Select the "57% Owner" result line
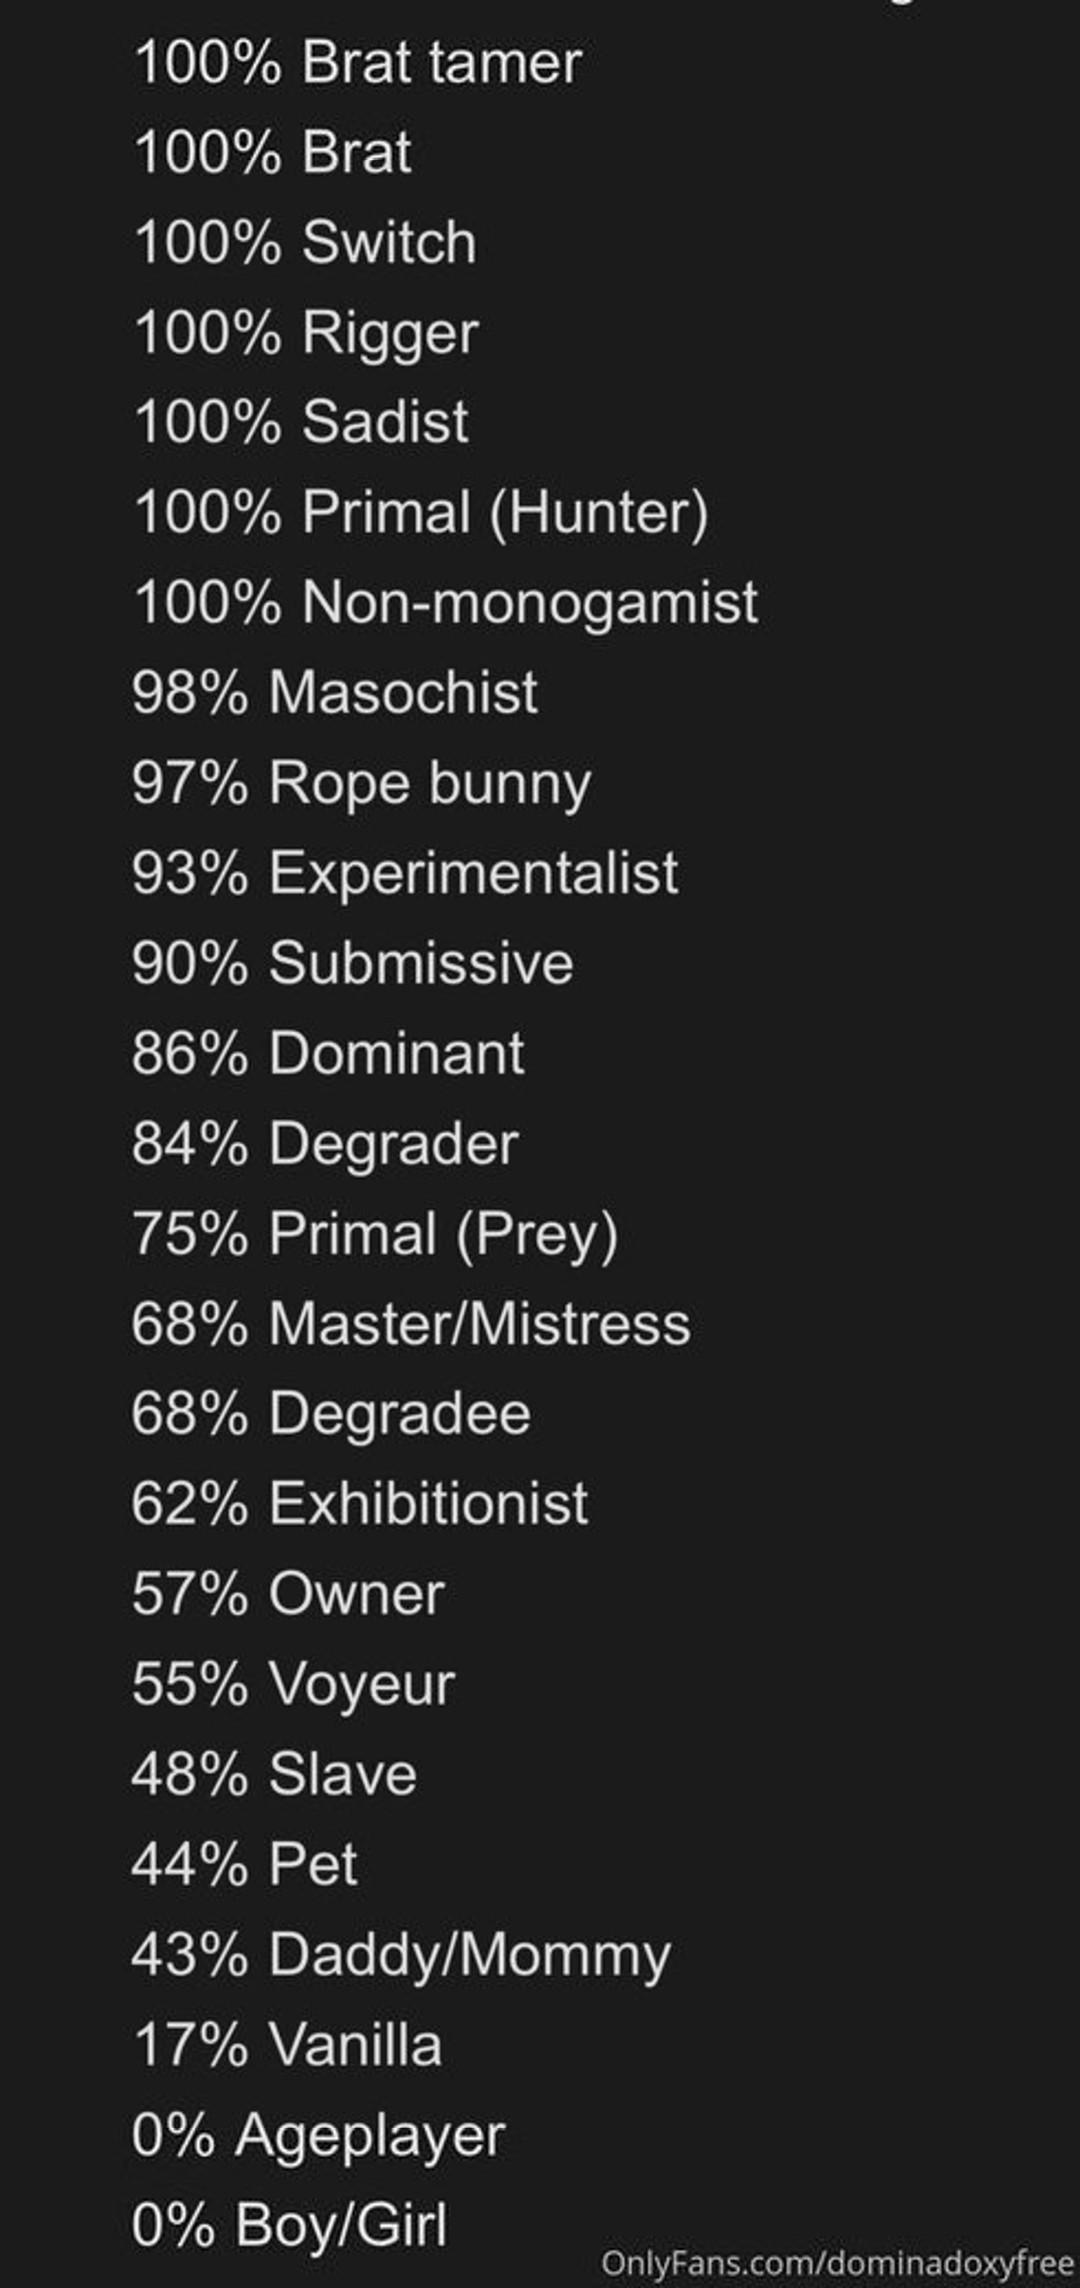Viewport: 1080px width, 2288px height. pyautogui.click(x=288, y=1594)
